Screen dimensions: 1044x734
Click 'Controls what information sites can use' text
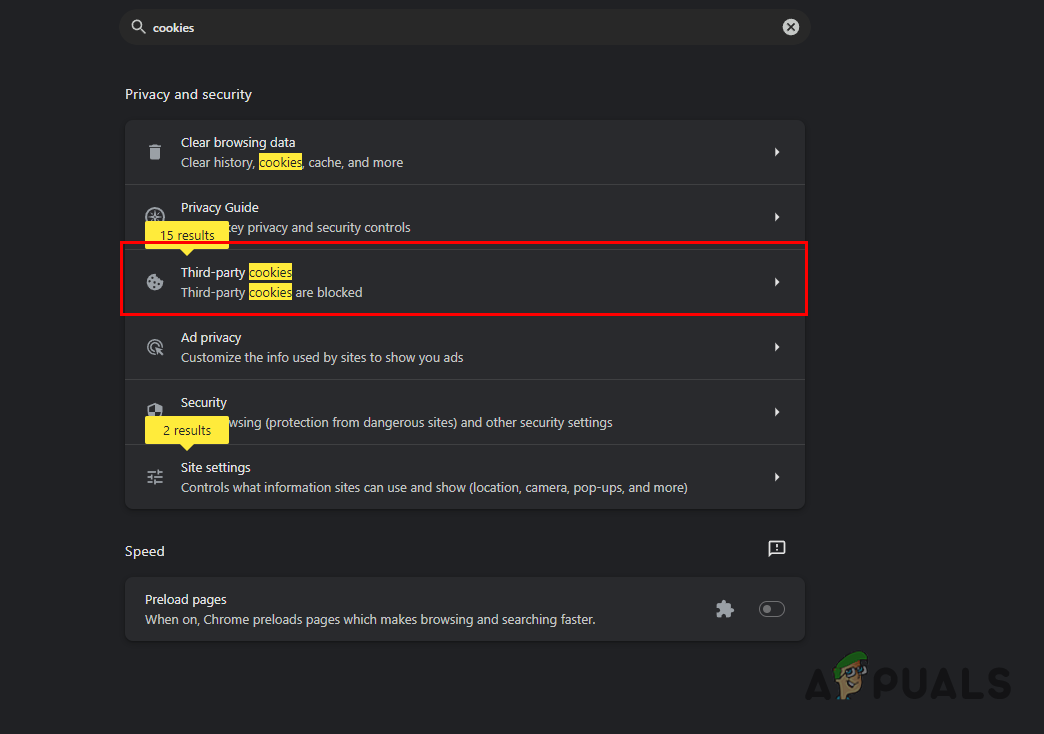pyautogui.click(x=434, y=488)
